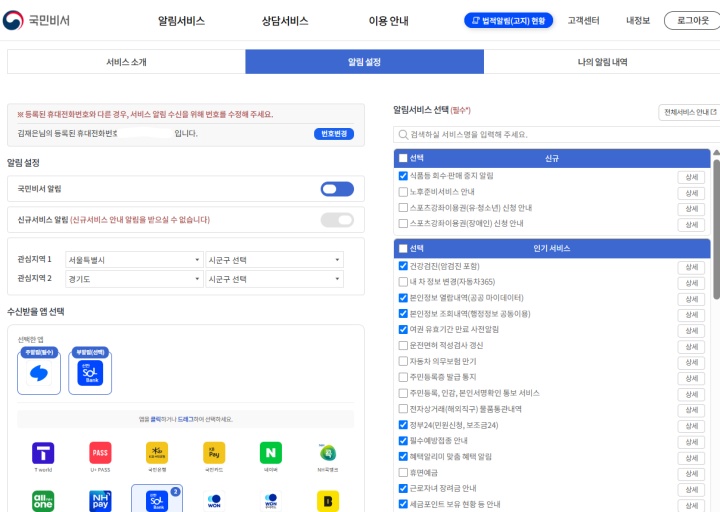Screen dimensions: 720x512
Task: Check 자동차 의무보험 만기
Action: (403, 361)
